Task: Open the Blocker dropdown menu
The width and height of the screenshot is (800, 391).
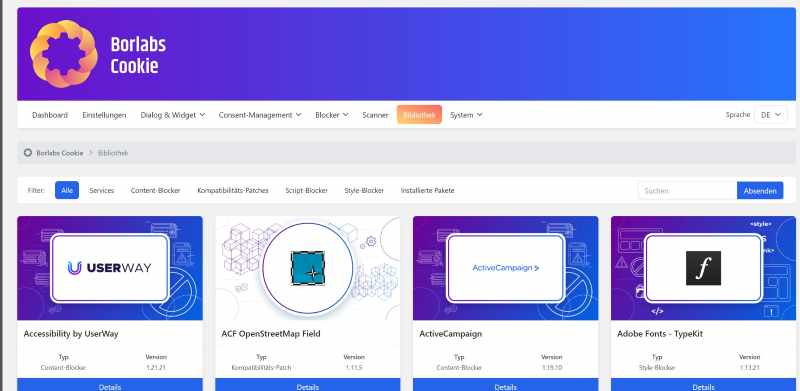Action: point(332,115)
